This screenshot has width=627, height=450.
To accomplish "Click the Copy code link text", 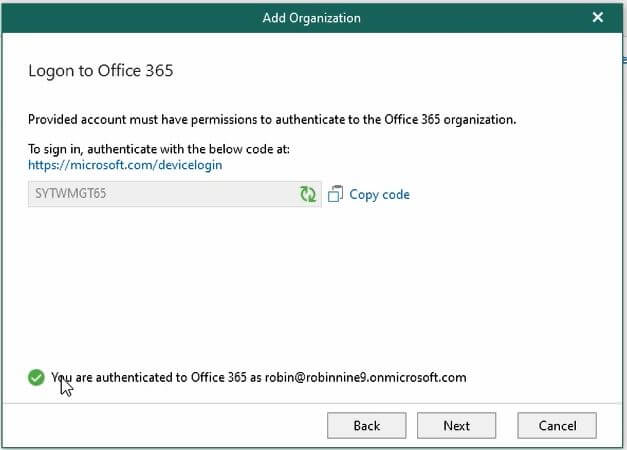I will (x=379, y=194).
